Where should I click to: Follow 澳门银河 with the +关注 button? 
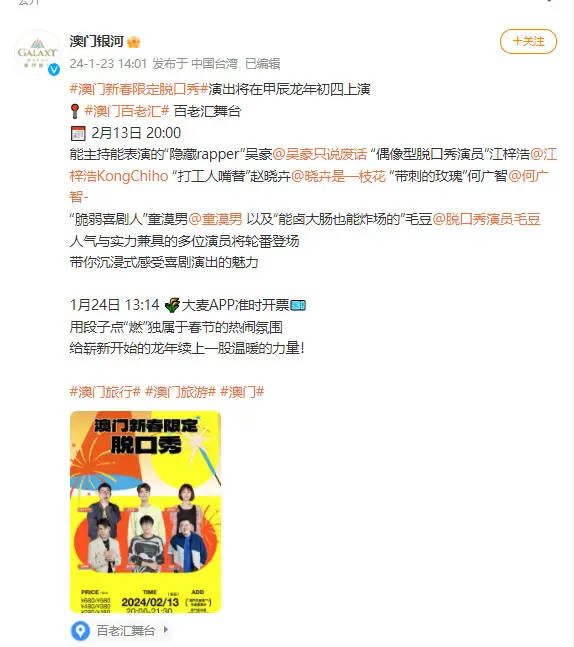(x=528, y=41)
